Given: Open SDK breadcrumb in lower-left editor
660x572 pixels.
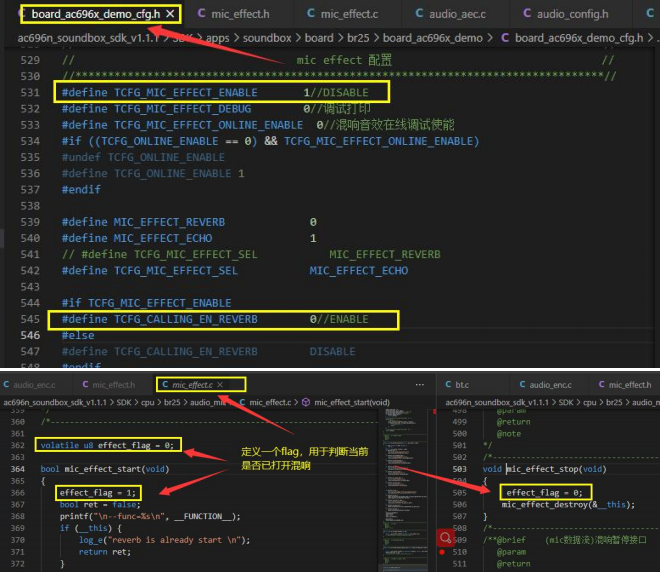Looking at the screenshot, I should (124, 402).
